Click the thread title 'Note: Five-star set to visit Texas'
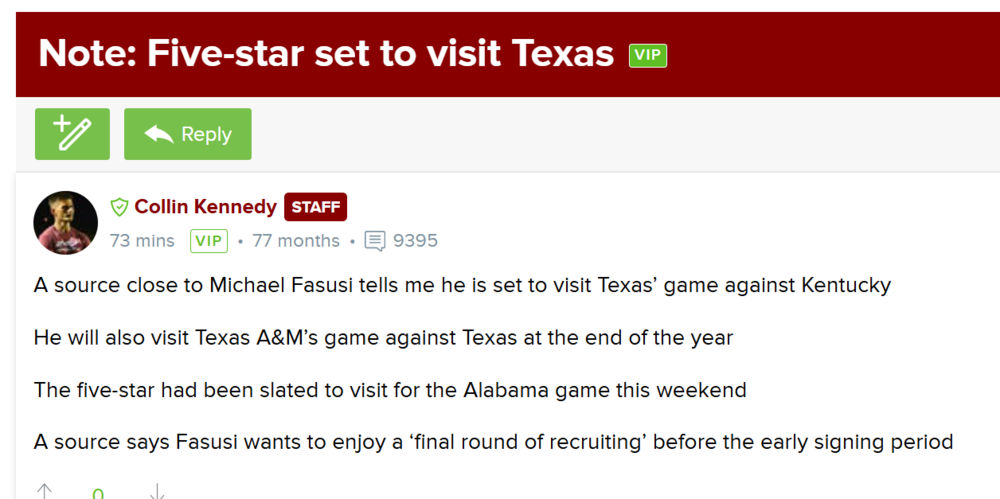Viewport: 1000px width, 499px height. pos(326,53)
